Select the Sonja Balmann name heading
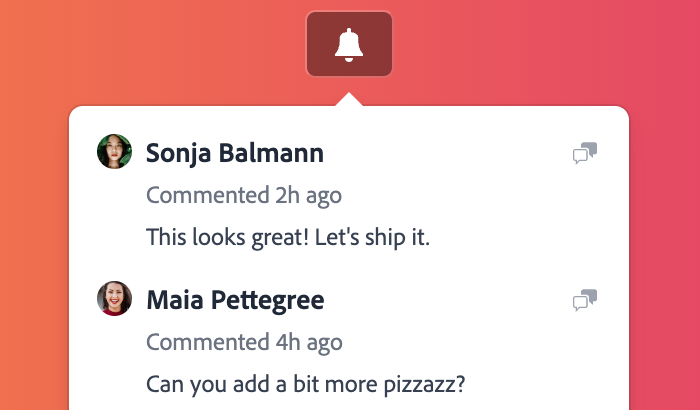The width and height of the screenshot is (700, 410). [x=235, y=153]
